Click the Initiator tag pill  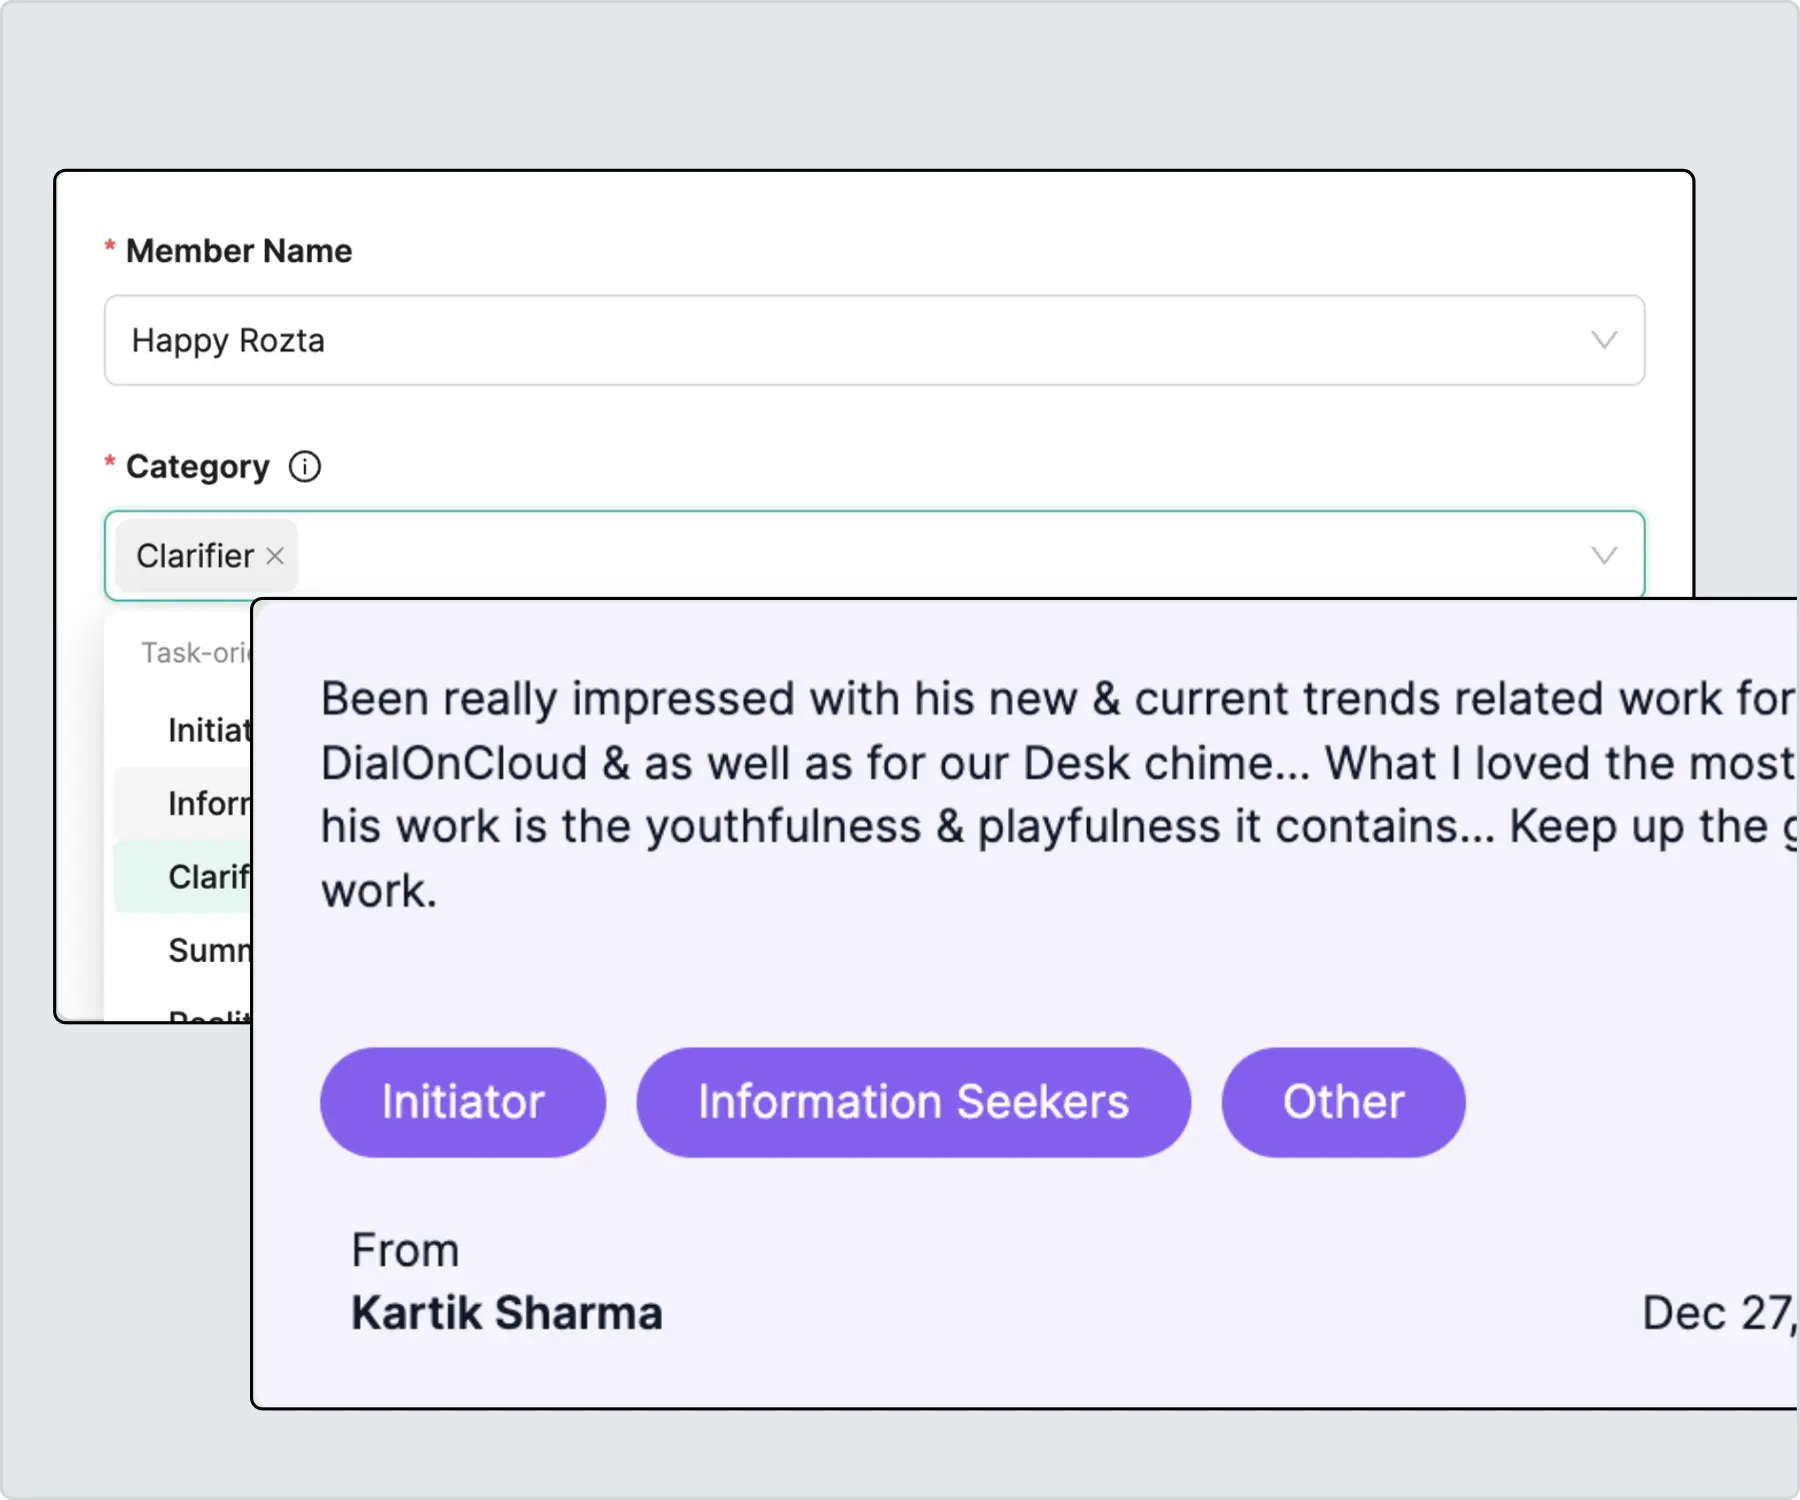point(462,1102)
